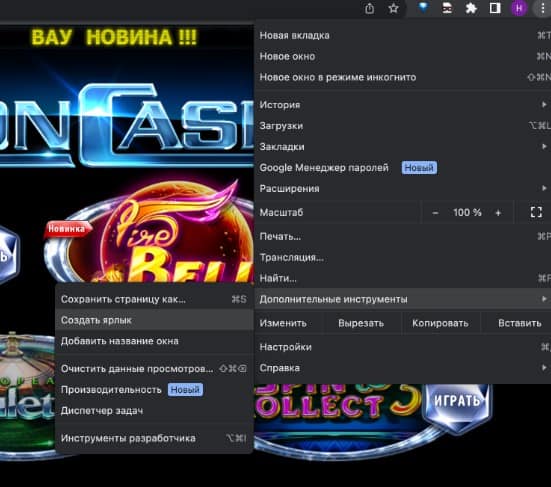Open the Extensions puzzle-piece icon
The width and height of the screenshot is (551, 487).
[x=471, y=8]
